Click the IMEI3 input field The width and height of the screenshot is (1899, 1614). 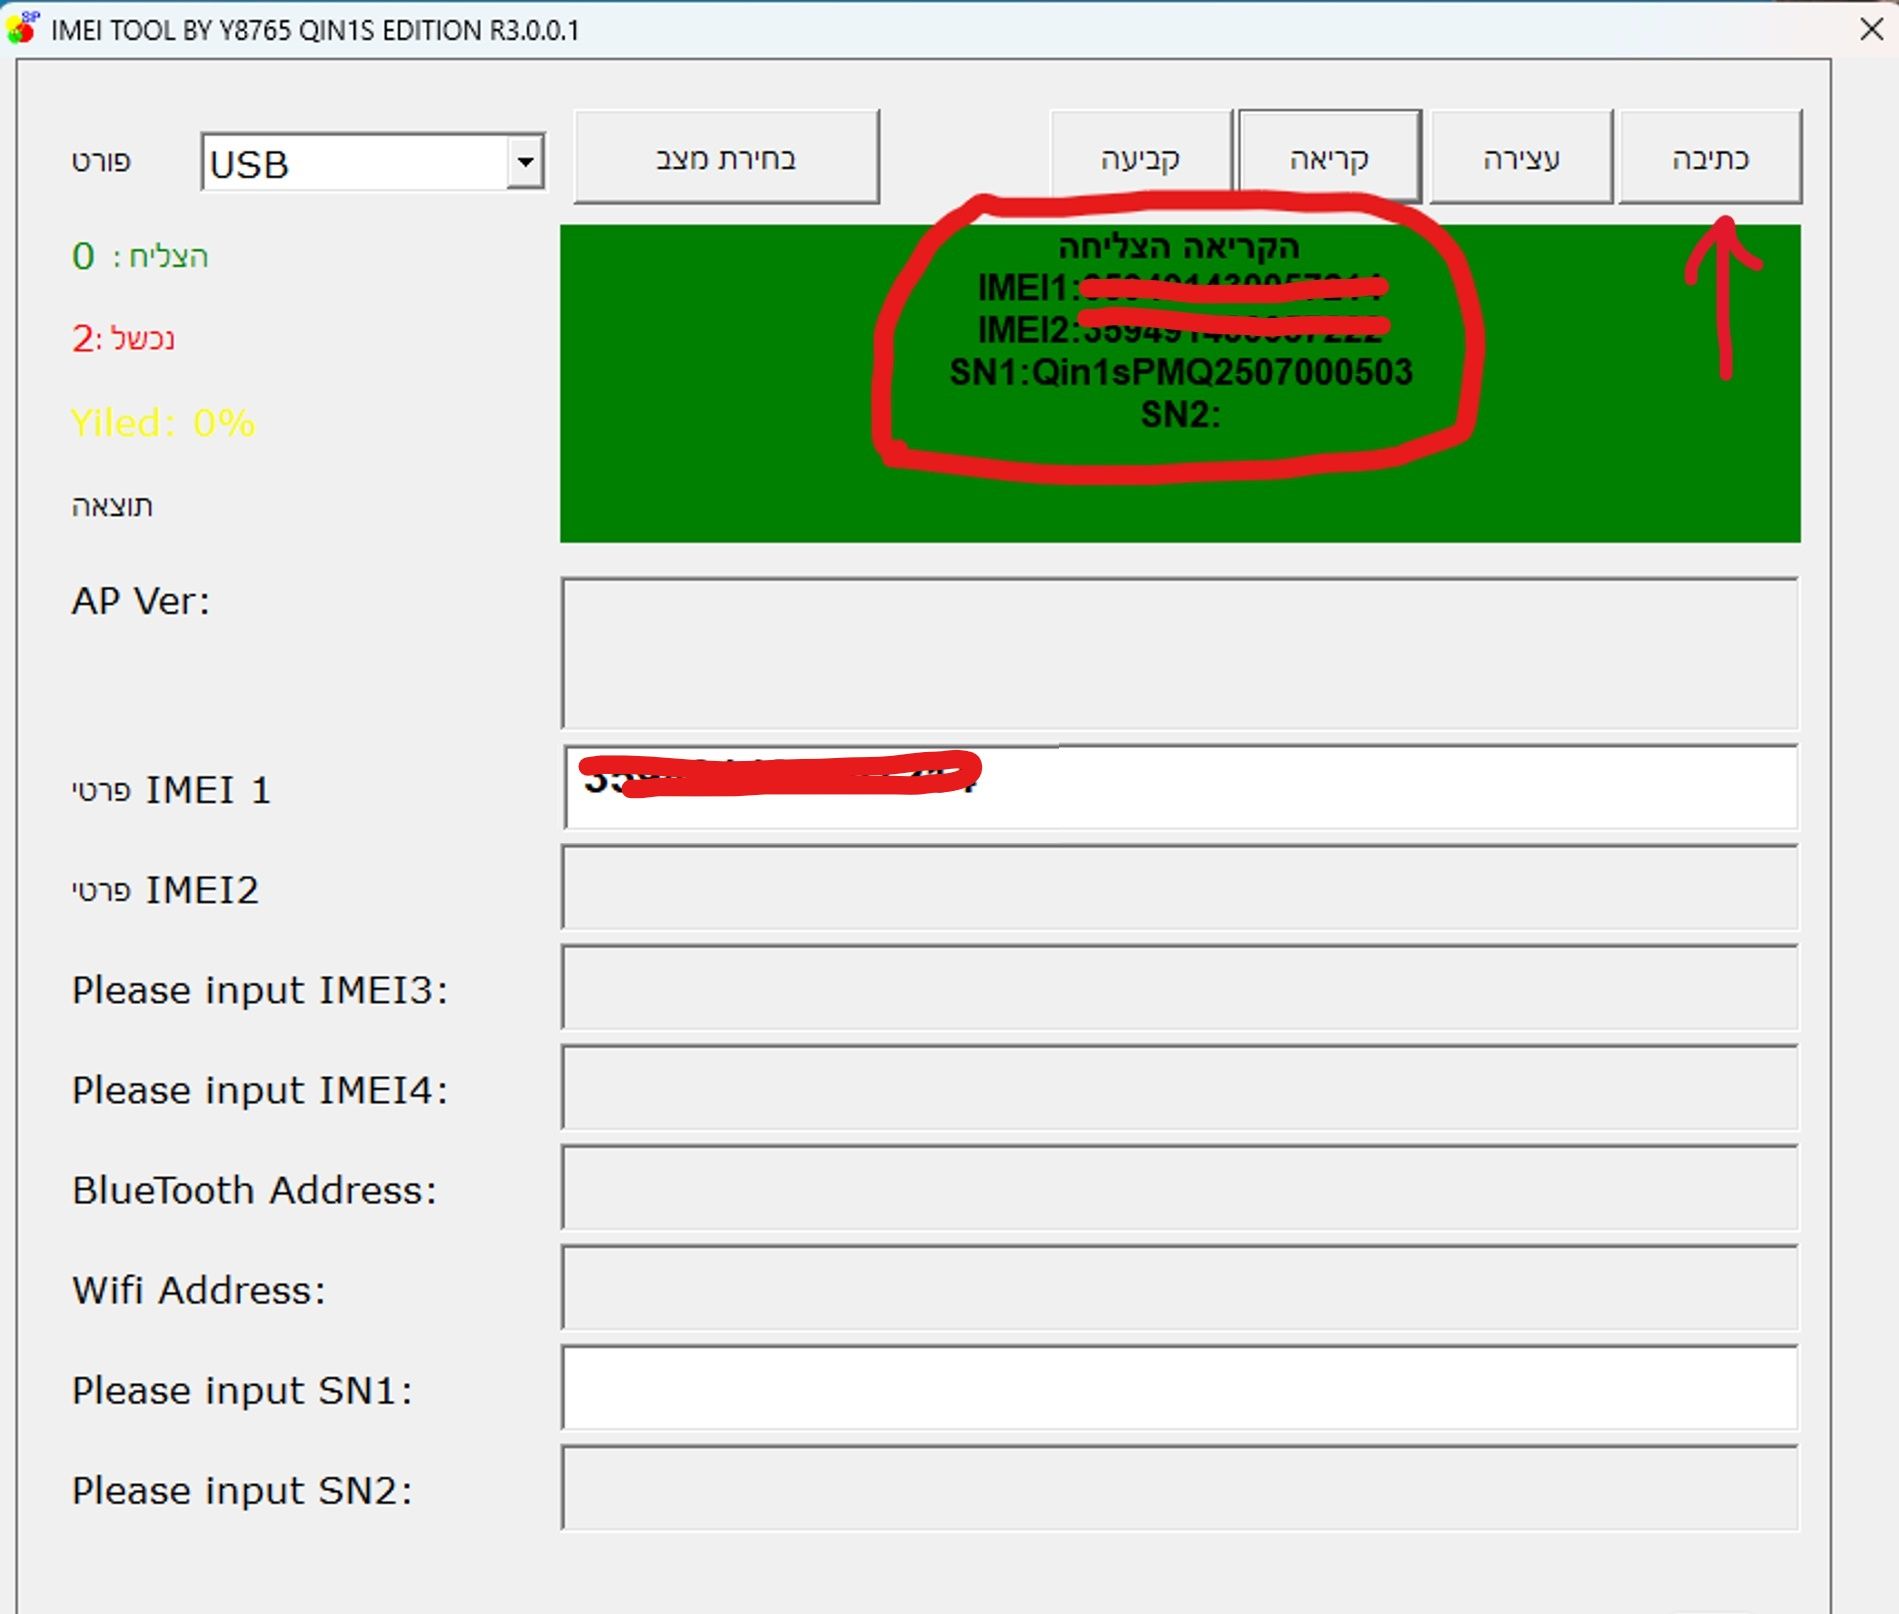click(1179, 987)
